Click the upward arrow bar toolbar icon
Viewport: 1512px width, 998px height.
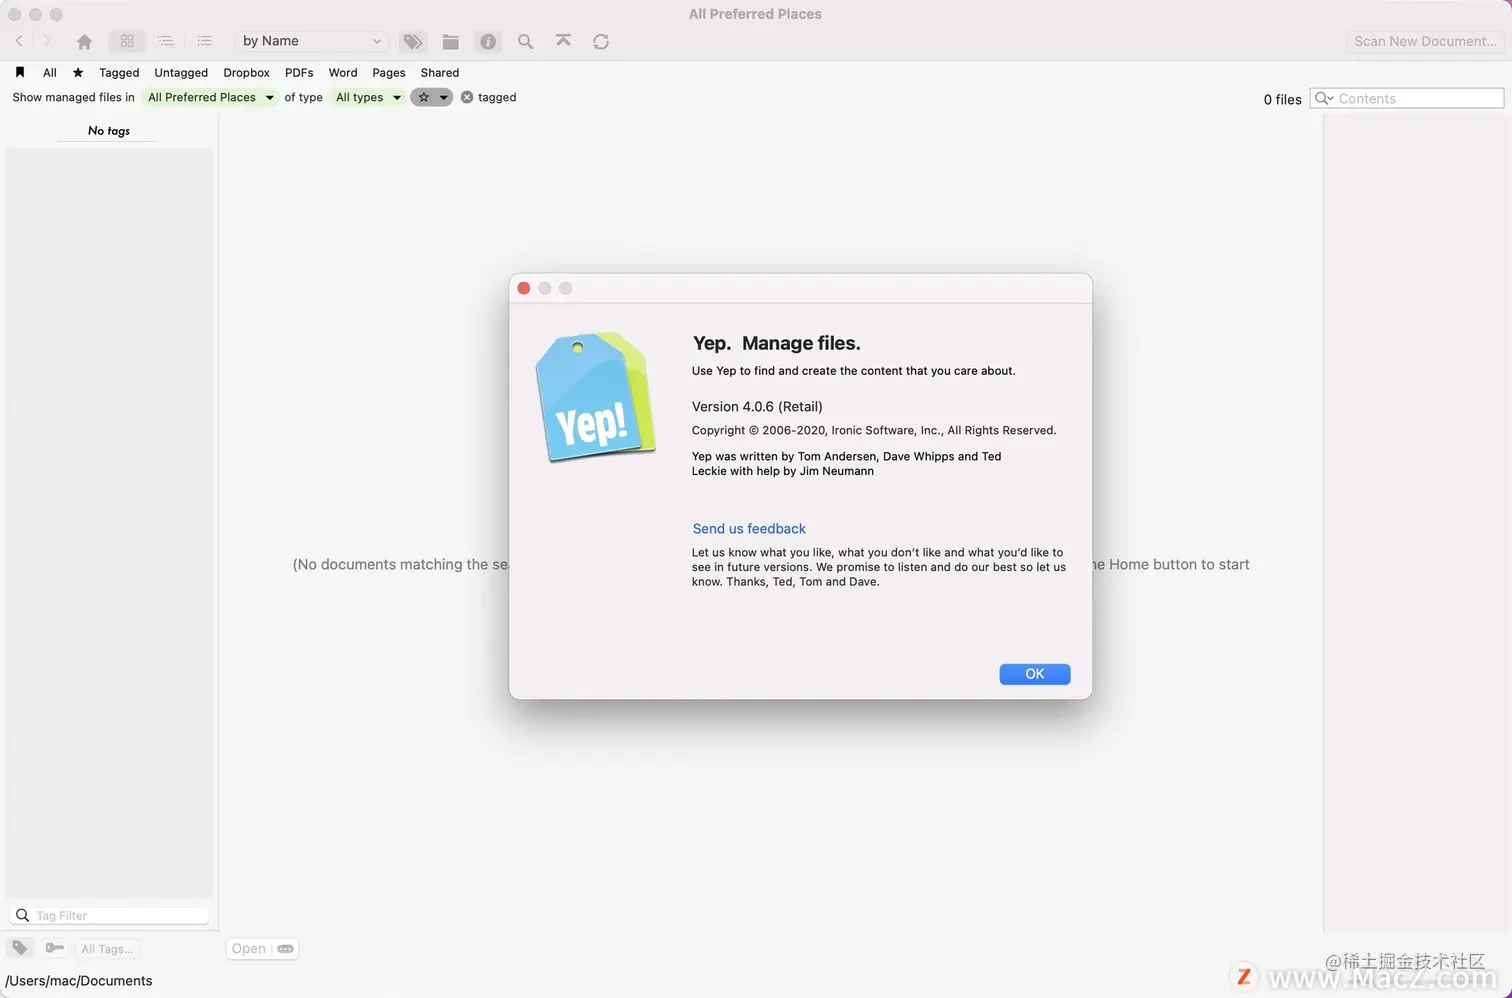563,41
